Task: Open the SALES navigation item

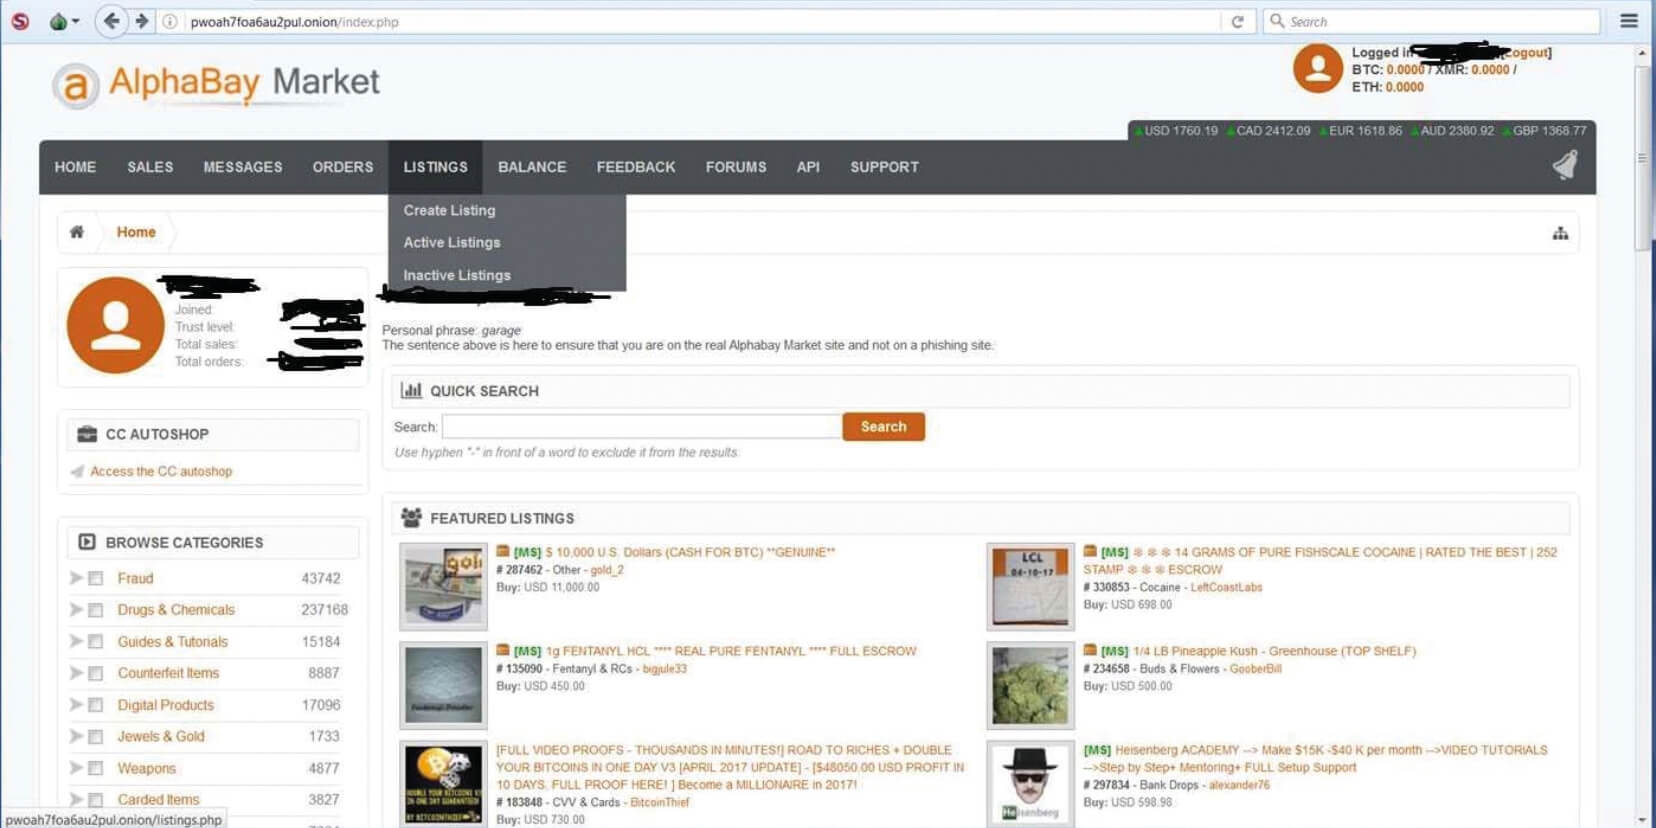Action: tap(150, 167)
